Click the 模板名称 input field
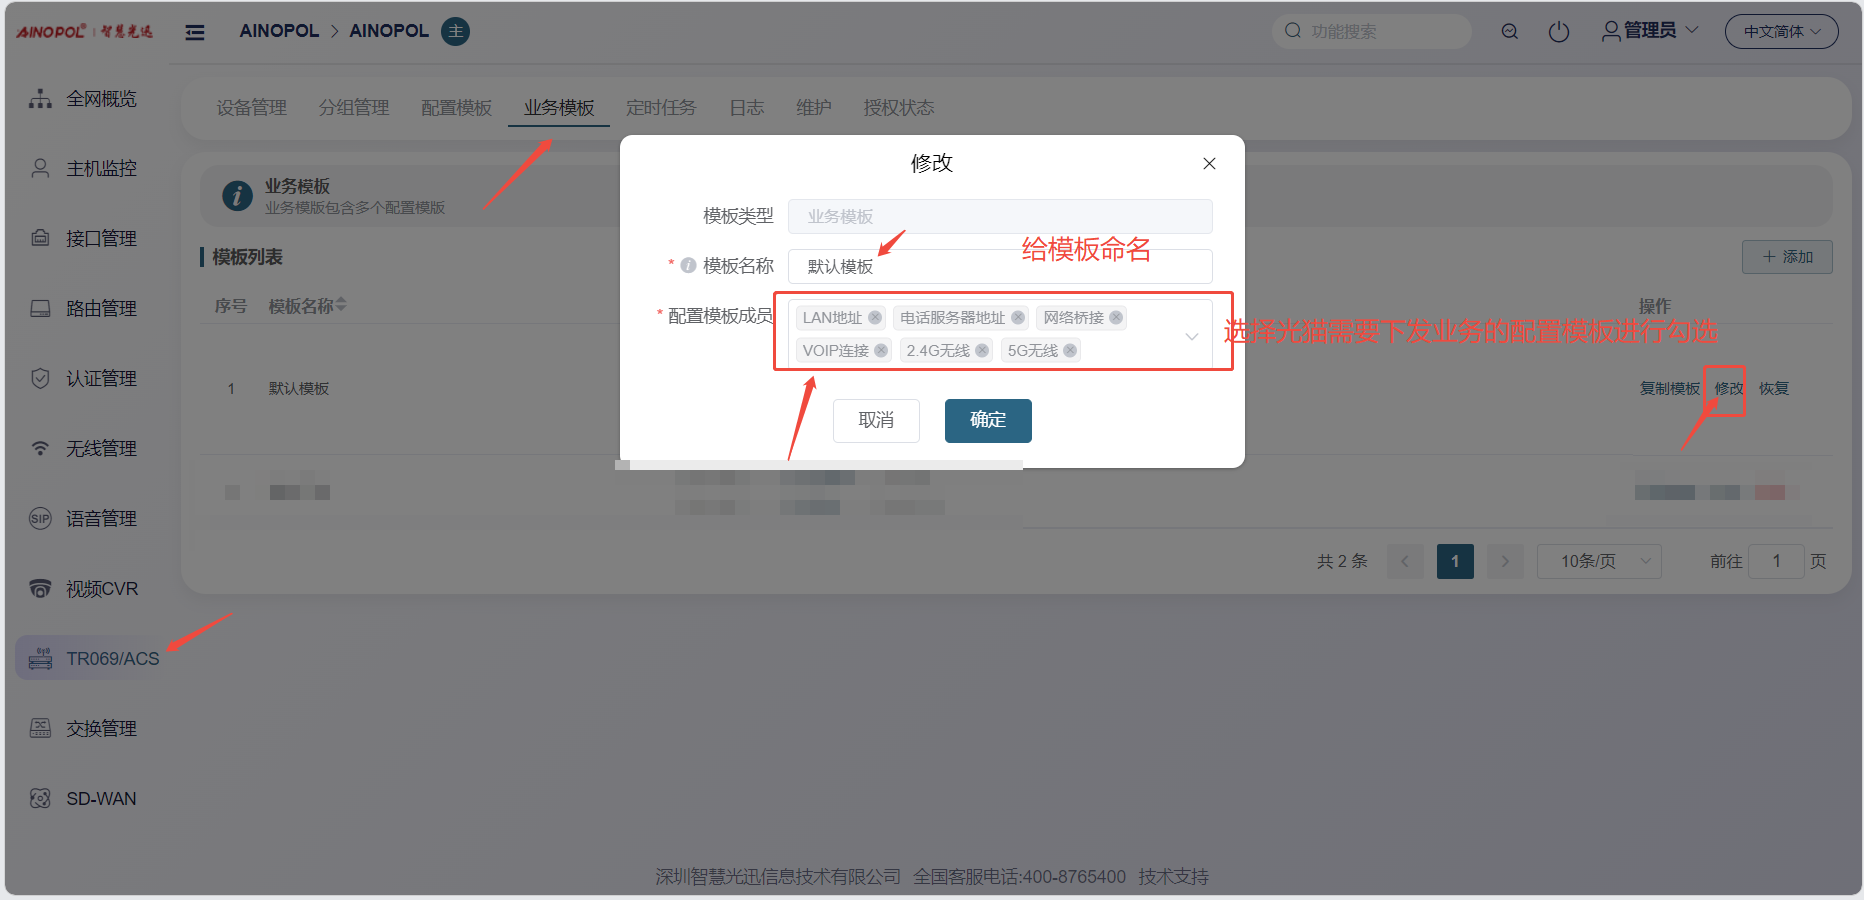 point(1000,267)
